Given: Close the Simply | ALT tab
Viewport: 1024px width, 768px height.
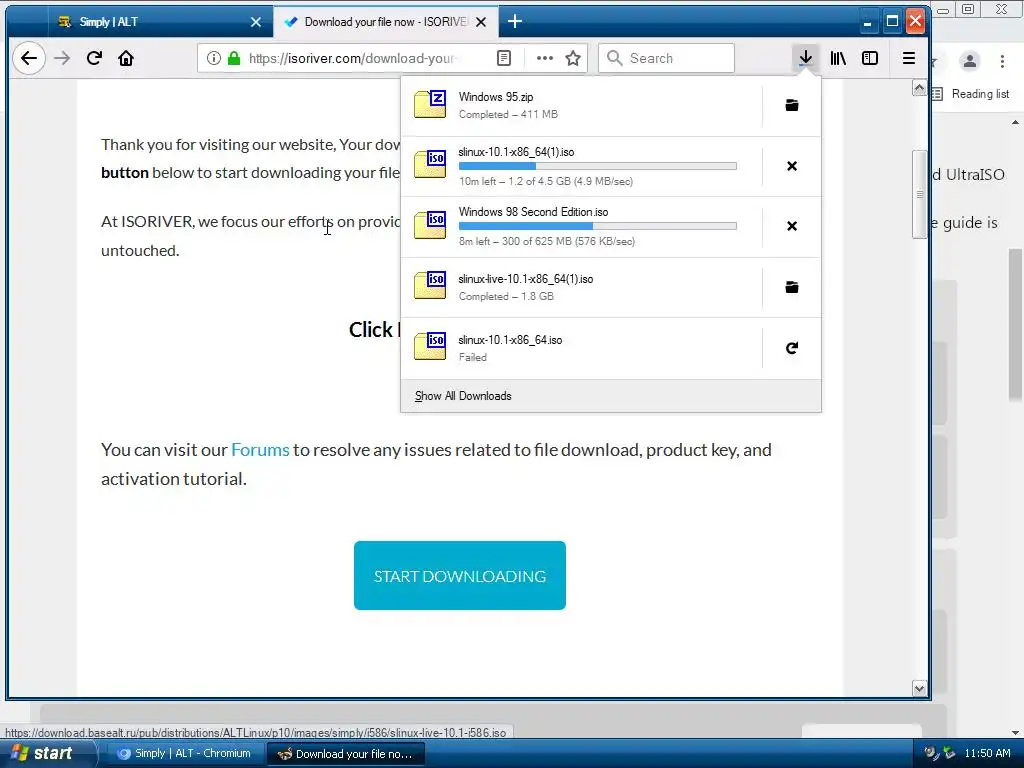Looking at the screenshot, I should tap(256, 22).
